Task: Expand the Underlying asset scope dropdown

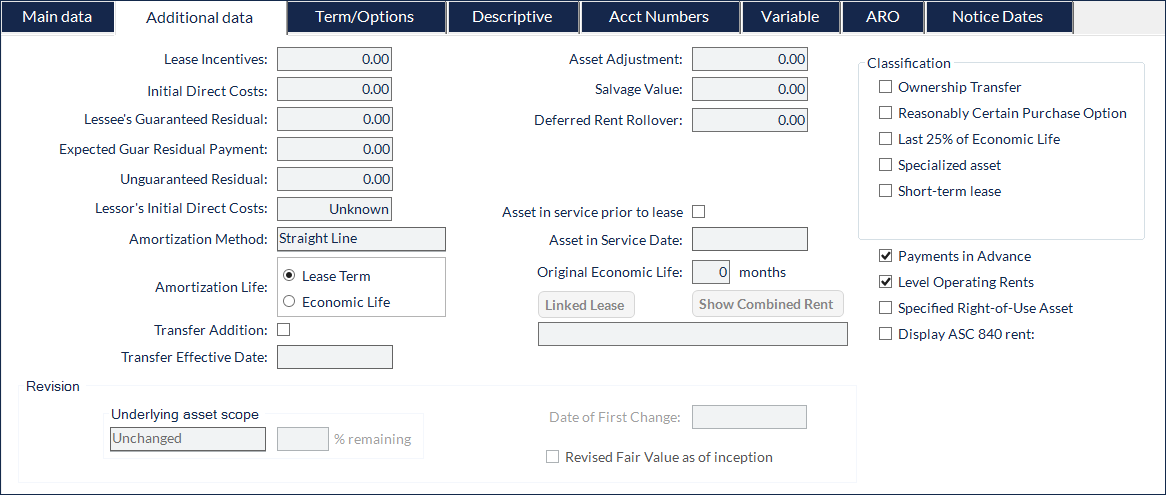Action: point(187,439)
